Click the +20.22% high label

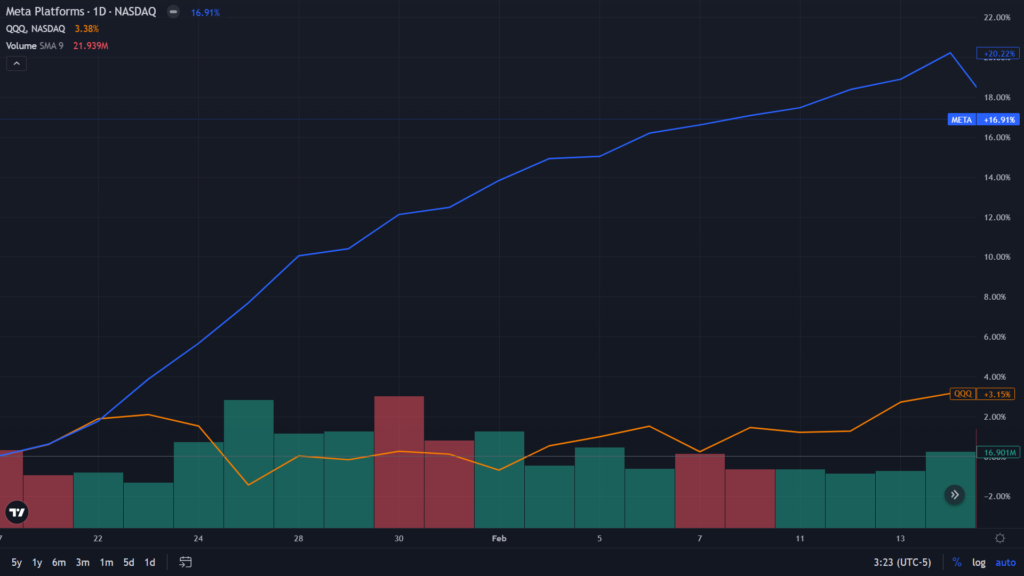[998, 54]
